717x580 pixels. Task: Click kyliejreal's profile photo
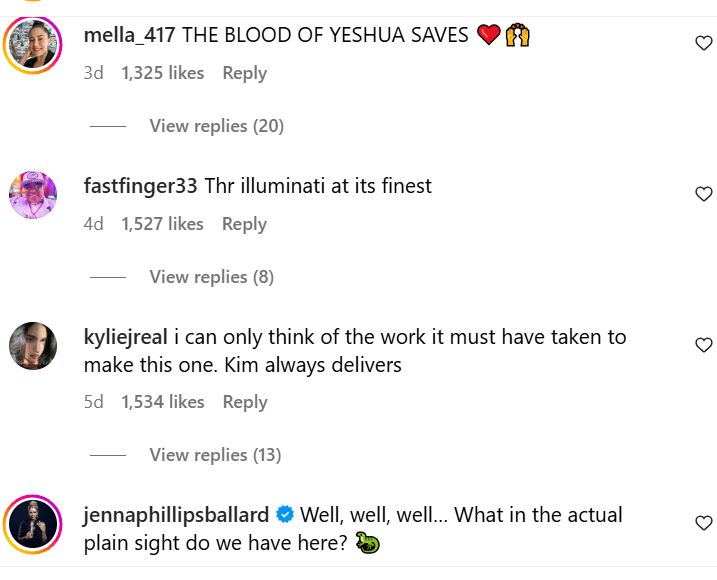(33, 346)
